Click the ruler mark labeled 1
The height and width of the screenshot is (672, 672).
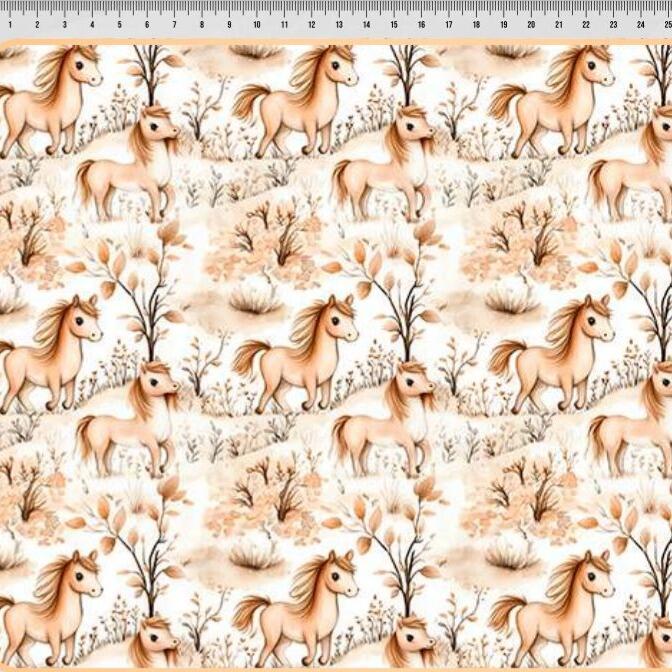10,25
